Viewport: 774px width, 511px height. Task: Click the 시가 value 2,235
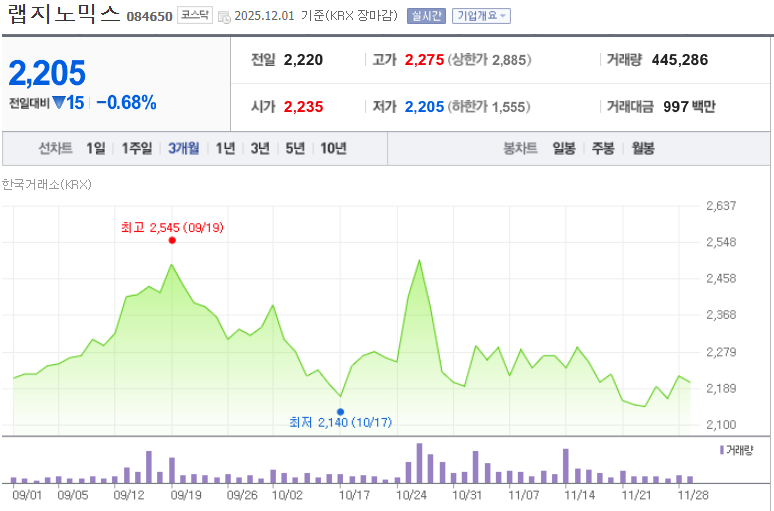[303, 107]
